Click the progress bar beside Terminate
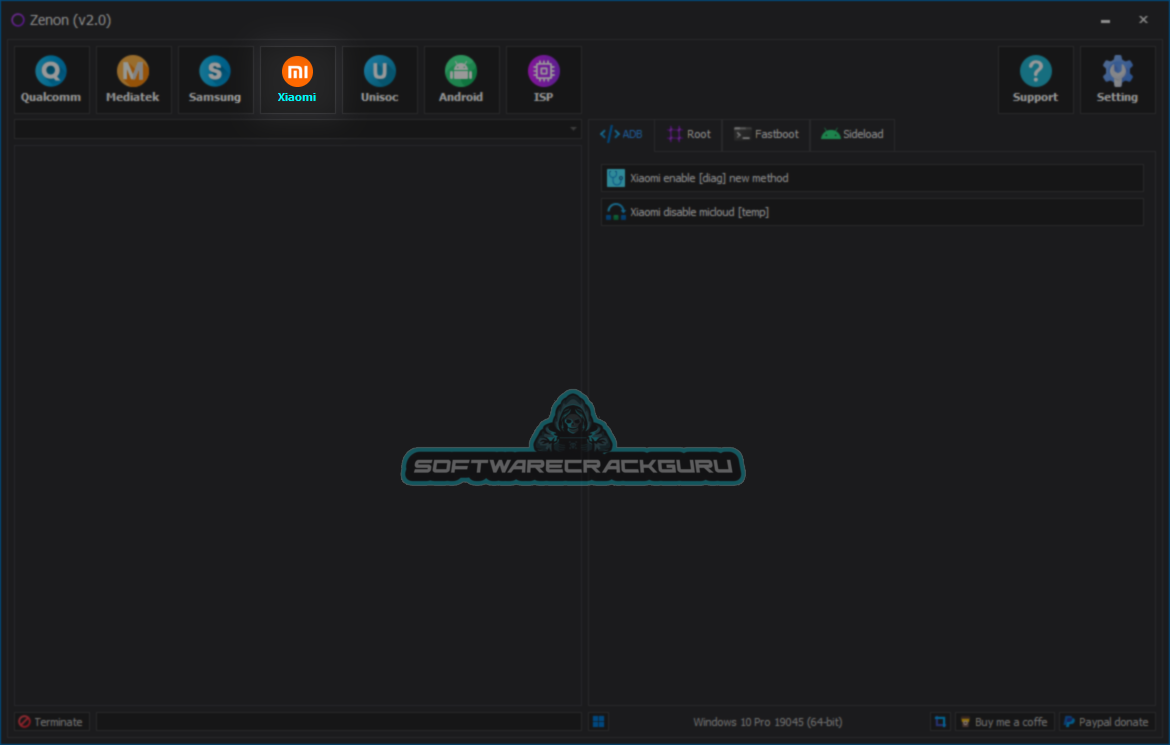 tap(339, 722)
